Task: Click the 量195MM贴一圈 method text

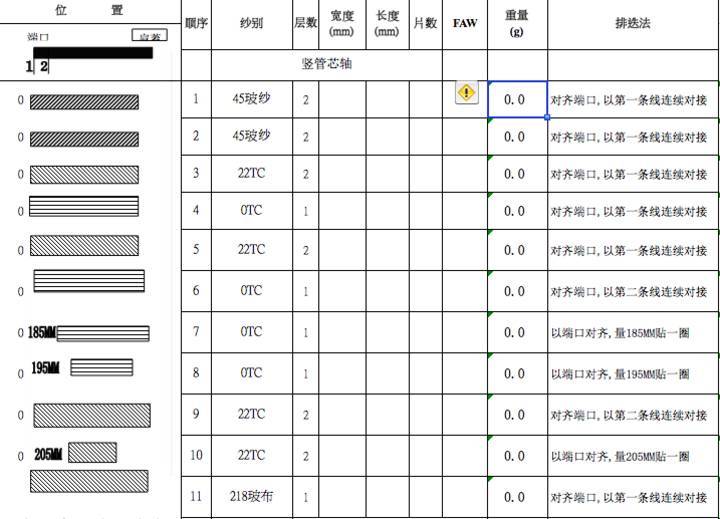Action: [652, 374]
